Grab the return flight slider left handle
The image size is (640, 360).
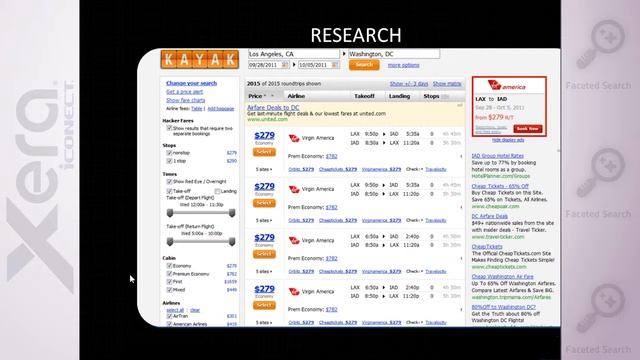(170, 242)
